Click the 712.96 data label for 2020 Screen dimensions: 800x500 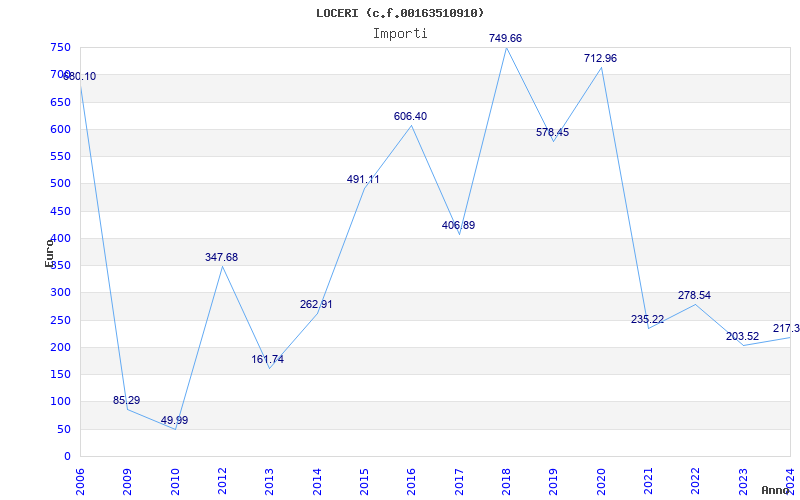pos(601,58)
